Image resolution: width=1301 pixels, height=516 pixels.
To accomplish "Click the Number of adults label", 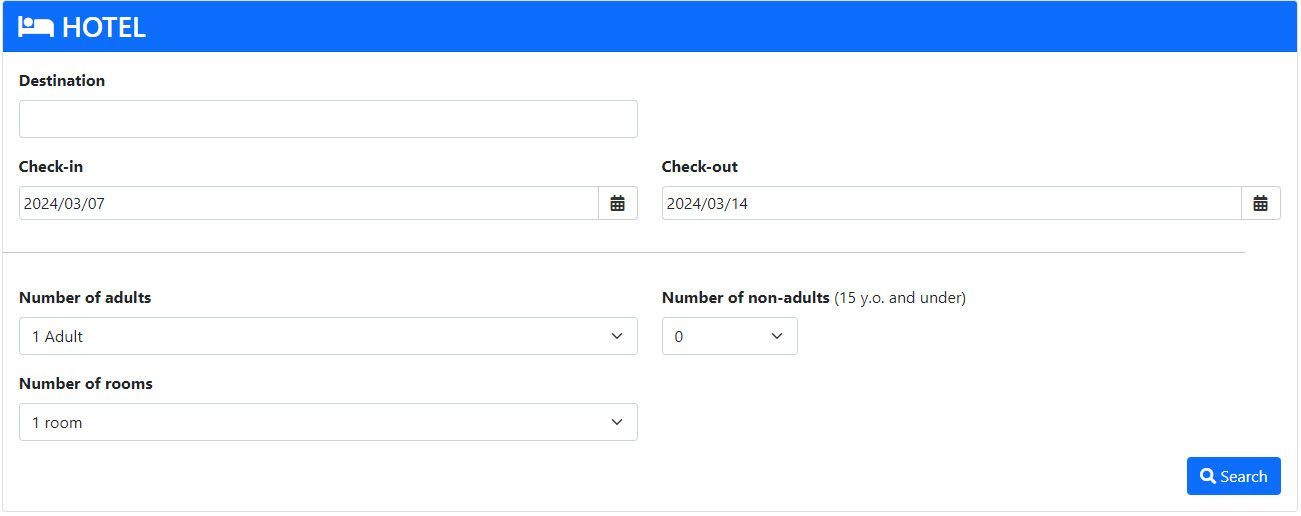I will 85,298.
